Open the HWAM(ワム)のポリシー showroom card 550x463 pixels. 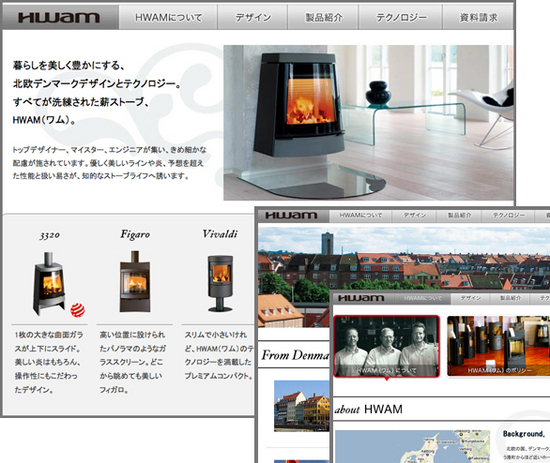click(x=498, y=346)
